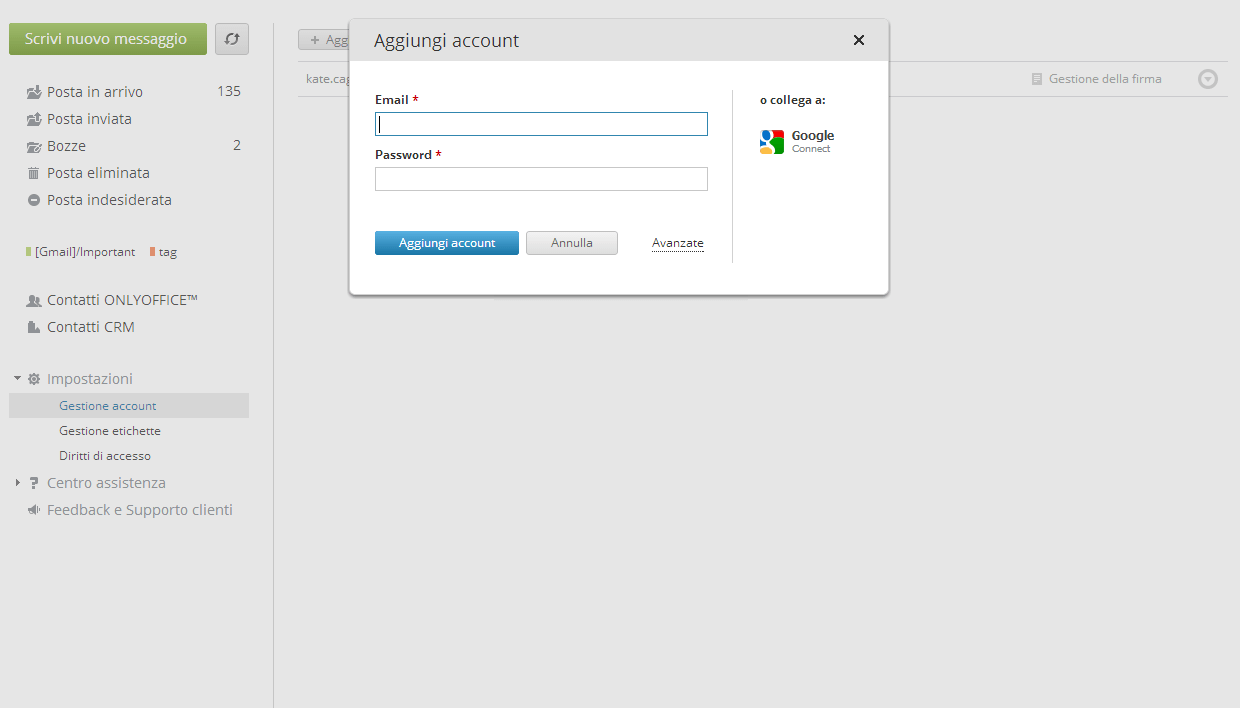The height and width of the screenshot is (708, 1240).
Task: Click the Aggiungi account submit button
Action: point(447,243)
